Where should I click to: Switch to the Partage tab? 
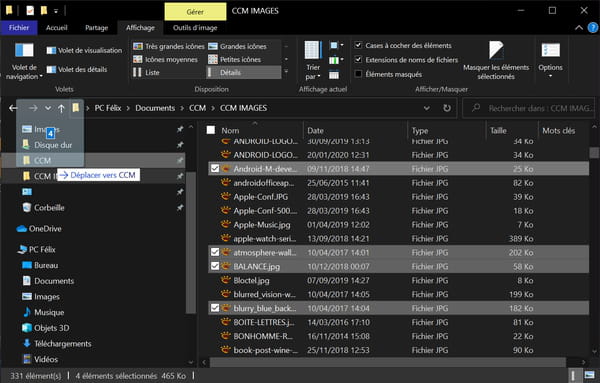[x=96, y=28]
